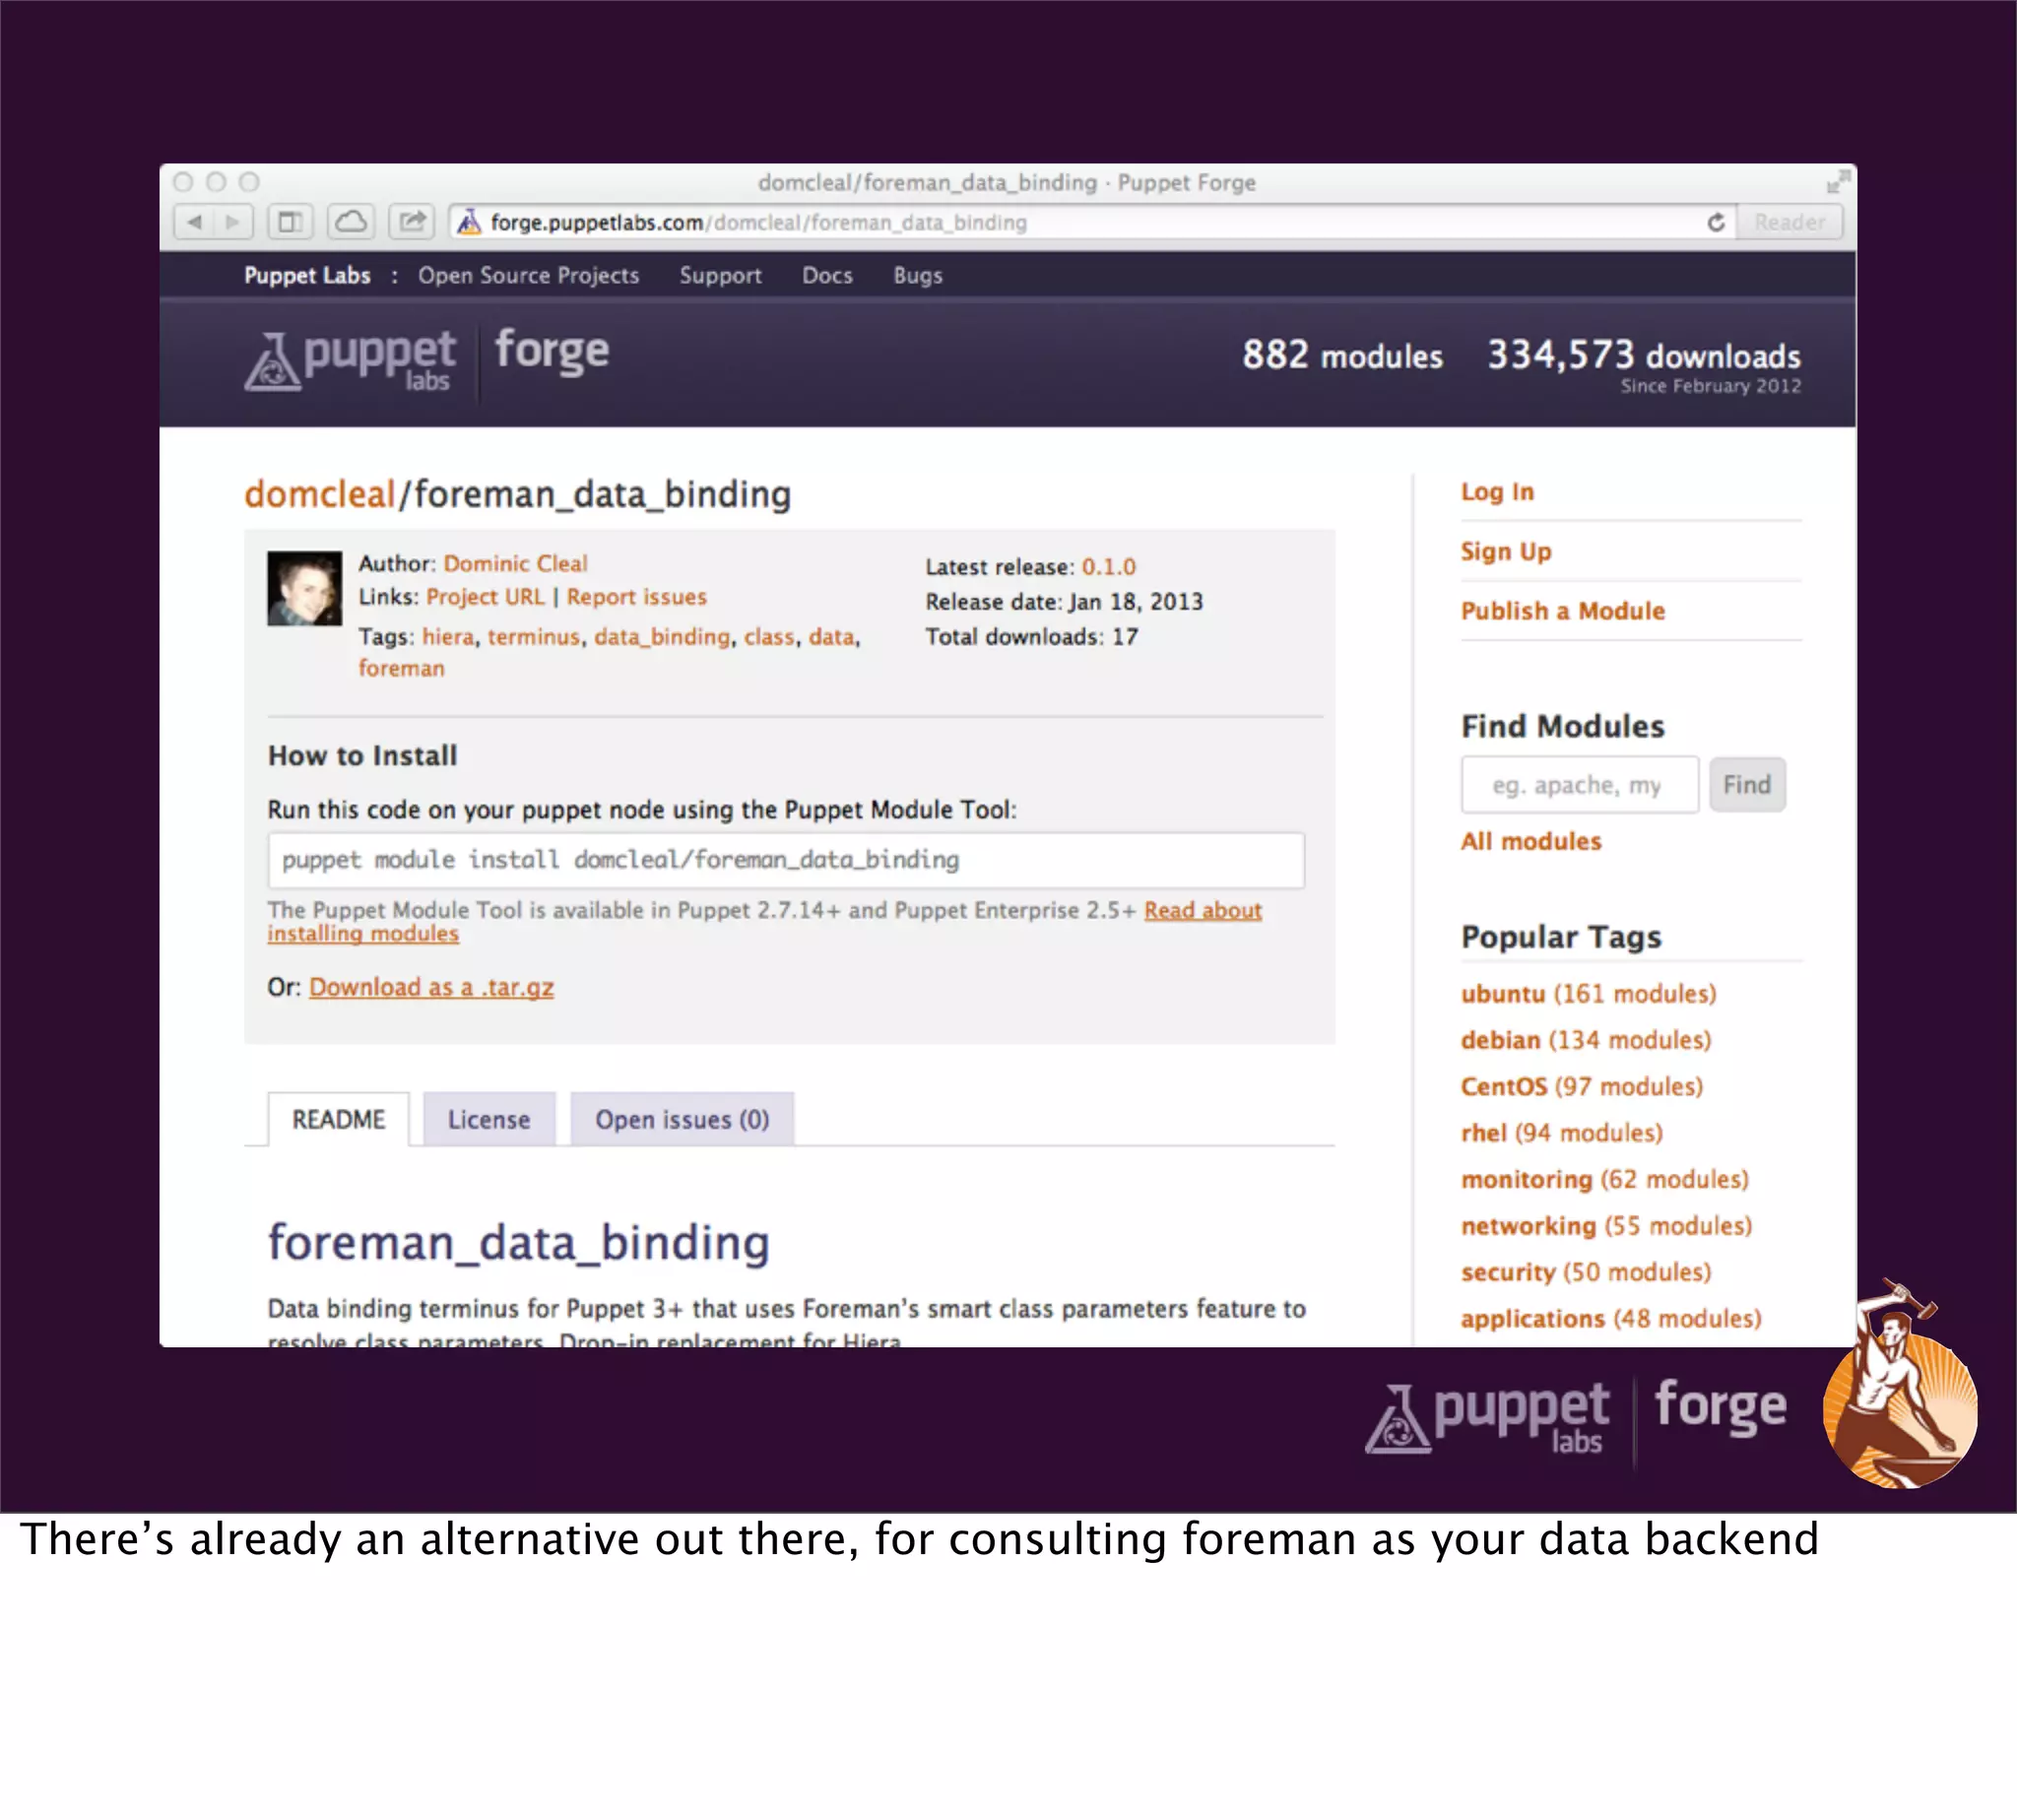Viewport: 2017px width, 1820px height.
Task: Click the Release date: Jan 18, 2013 text
Action: point(1064,602)
